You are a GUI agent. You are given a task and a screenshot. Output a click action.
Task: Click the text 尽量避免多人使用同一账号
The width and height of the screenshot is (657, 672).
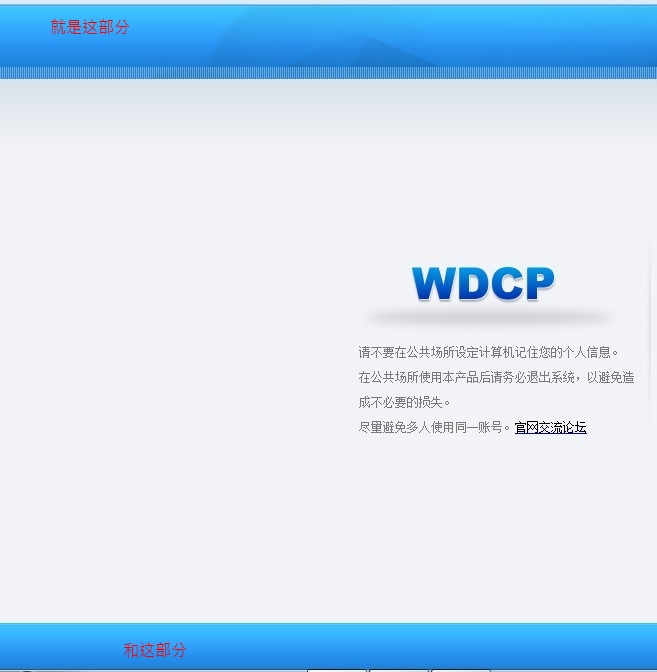[x=435, y=427]
